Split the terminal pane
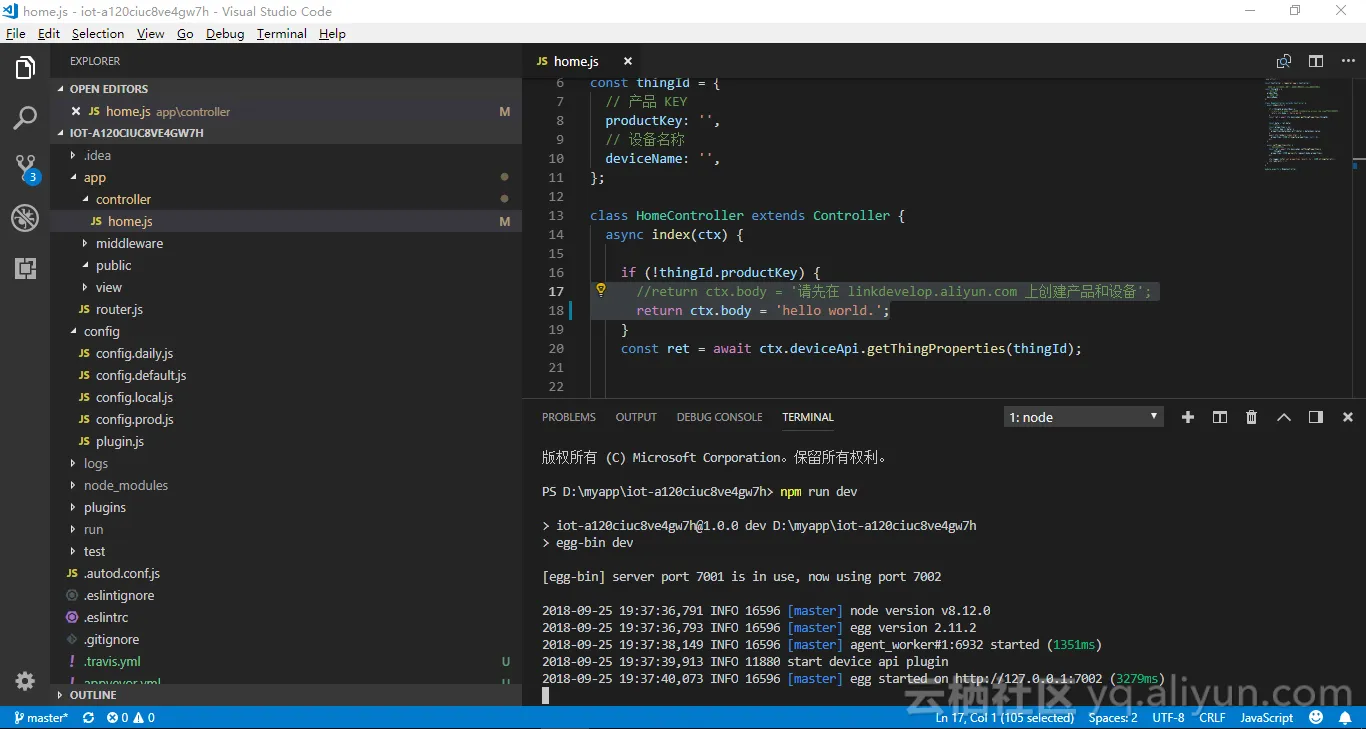1366x729 pixels. [x=1220, y=417]
